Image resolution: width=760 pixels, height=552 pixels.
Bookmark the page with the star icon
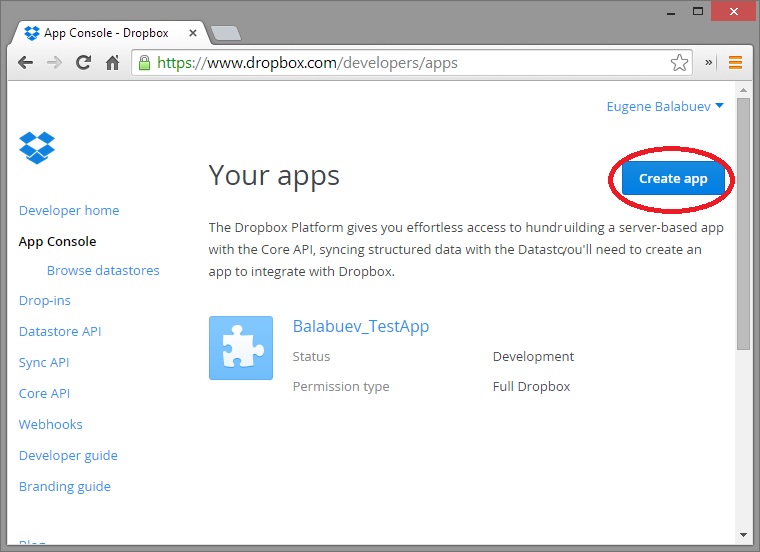679,63
